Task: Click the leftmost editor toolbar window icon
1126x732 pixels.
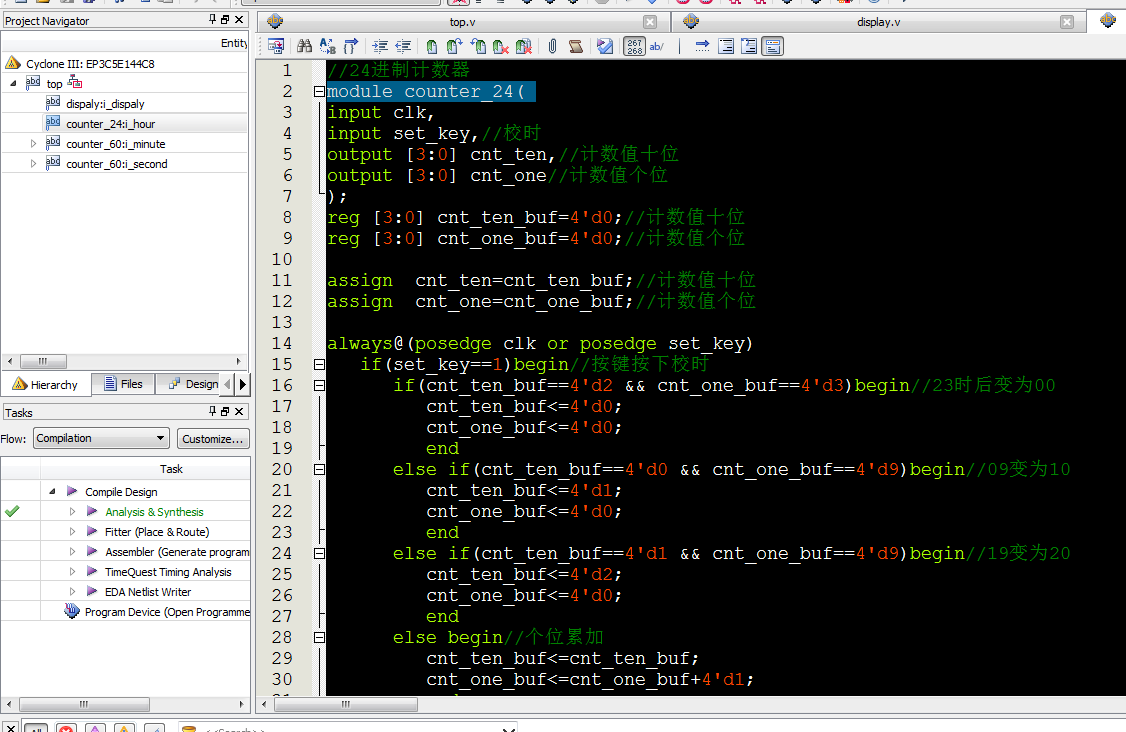Action: point(276,47)
